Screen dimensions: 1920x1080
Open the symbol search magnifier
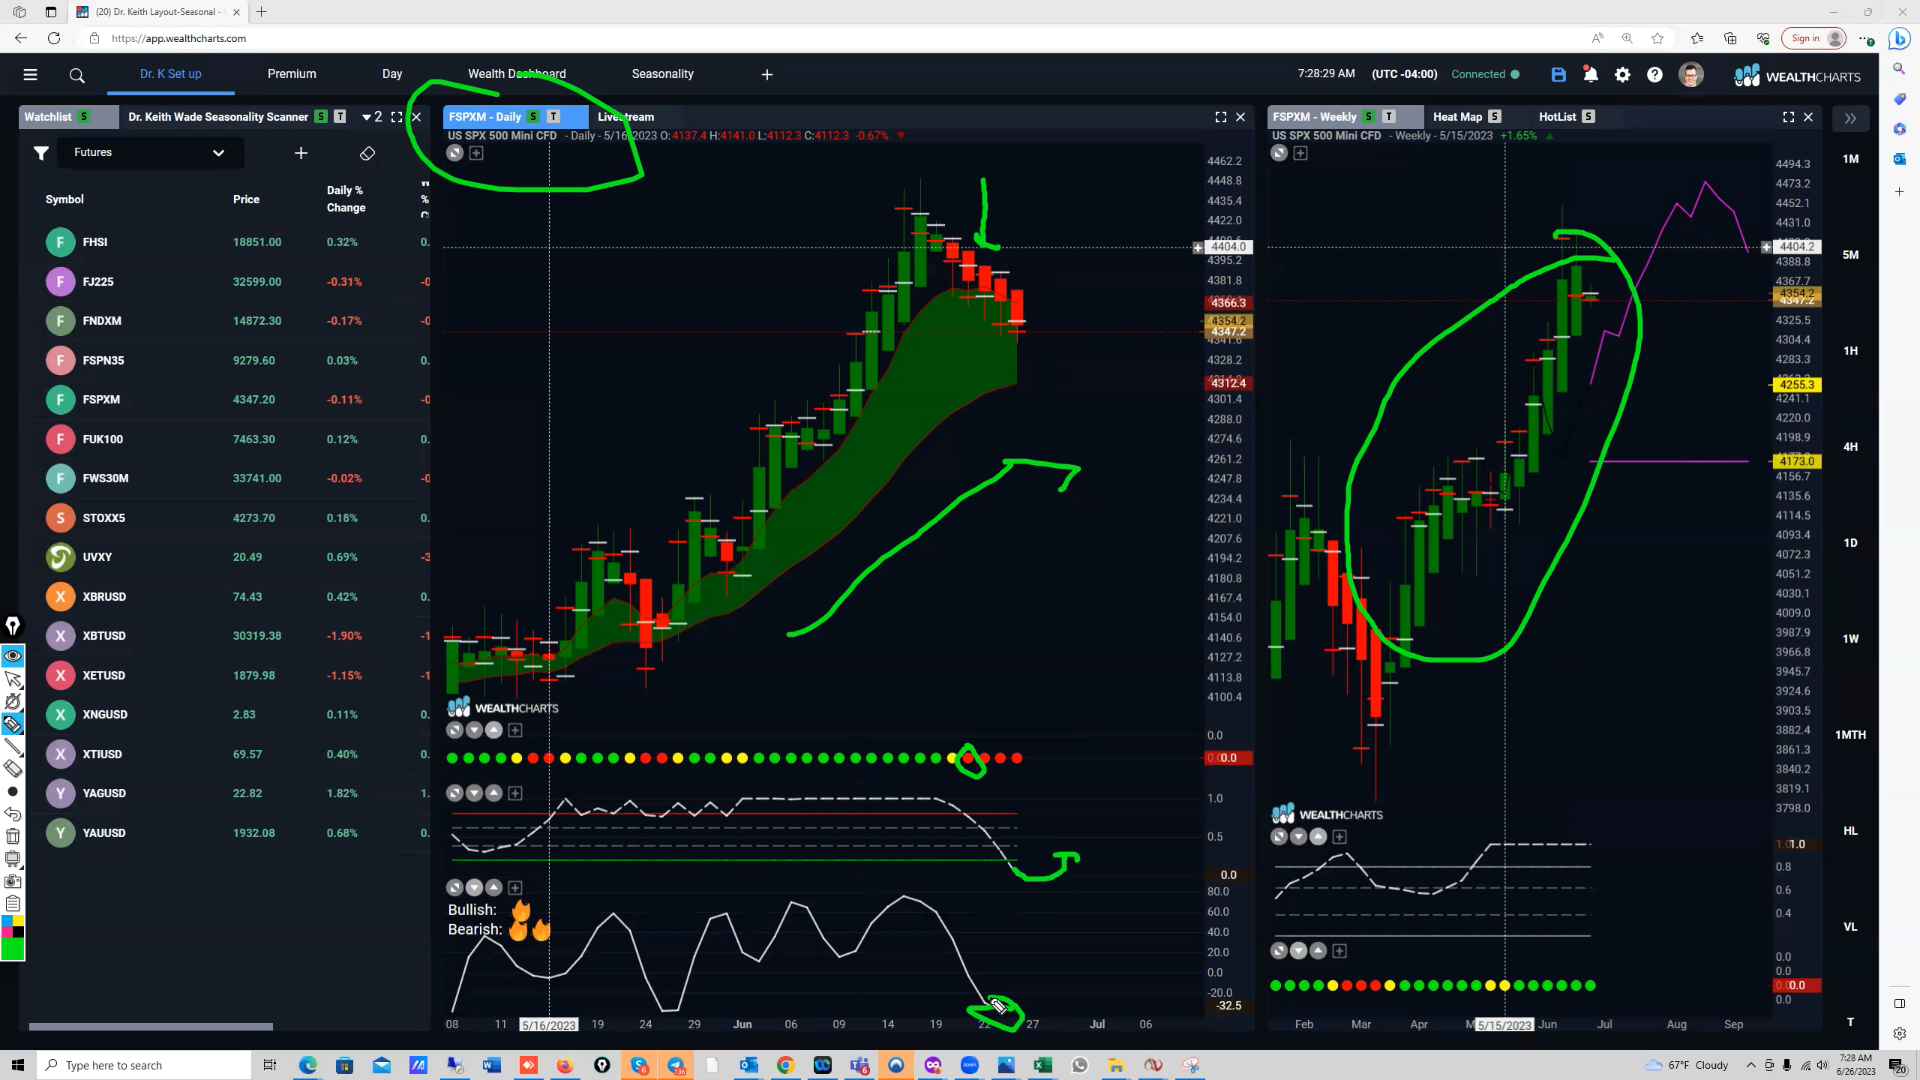pos(77,75)
